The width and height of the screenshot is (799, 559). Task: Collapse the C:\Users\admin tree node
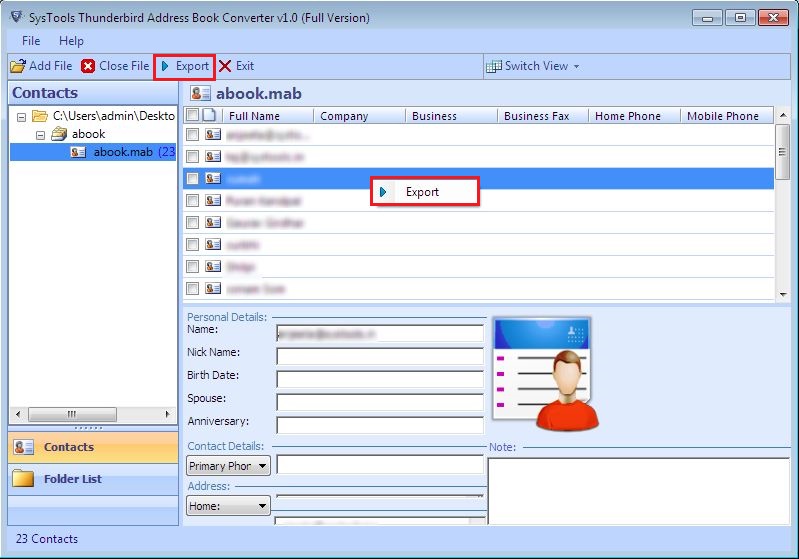pyautogui.click(x=21, y=117)
